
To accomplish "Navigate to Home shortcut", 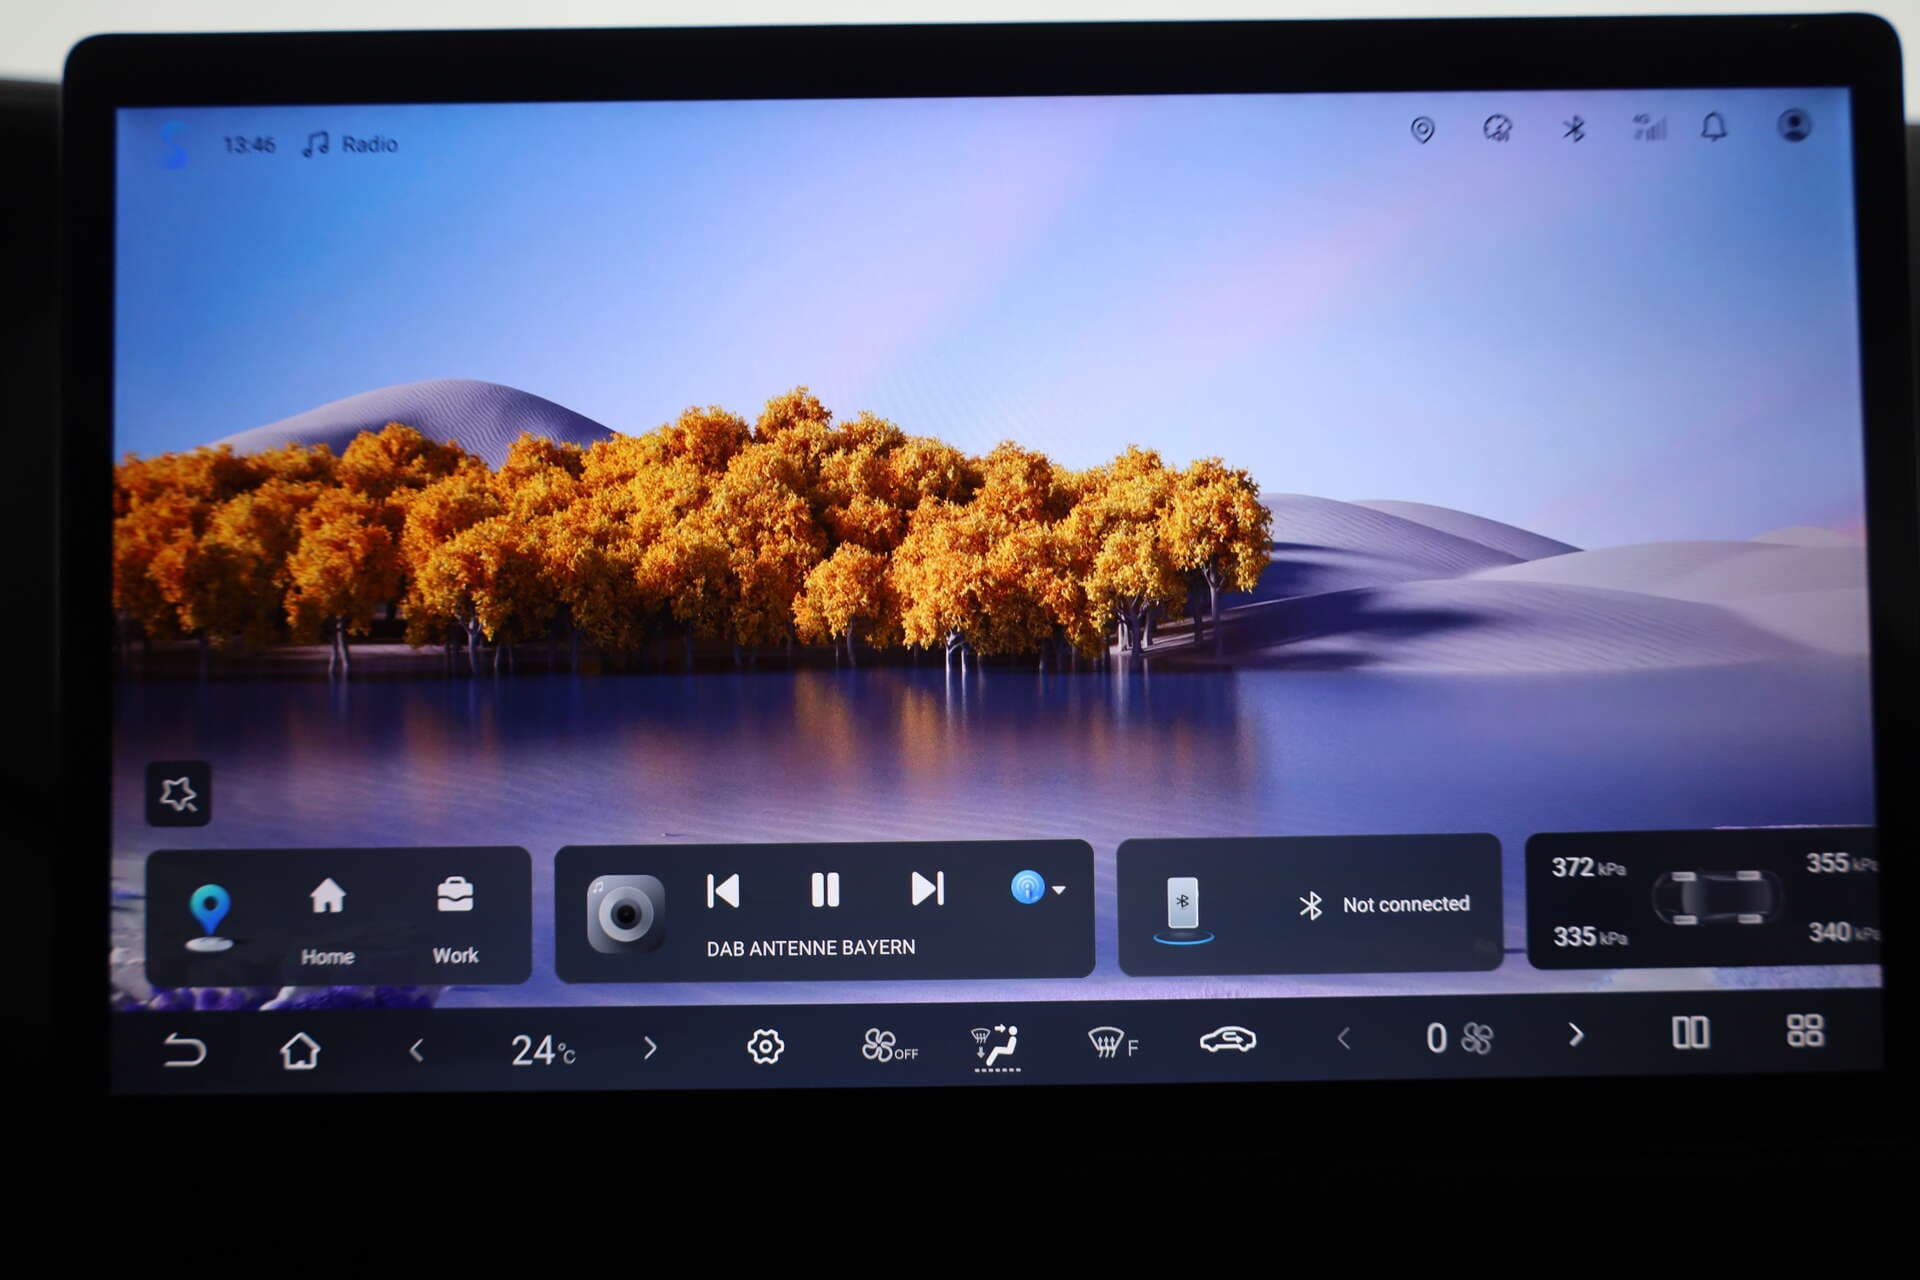I will pos(327,921).
